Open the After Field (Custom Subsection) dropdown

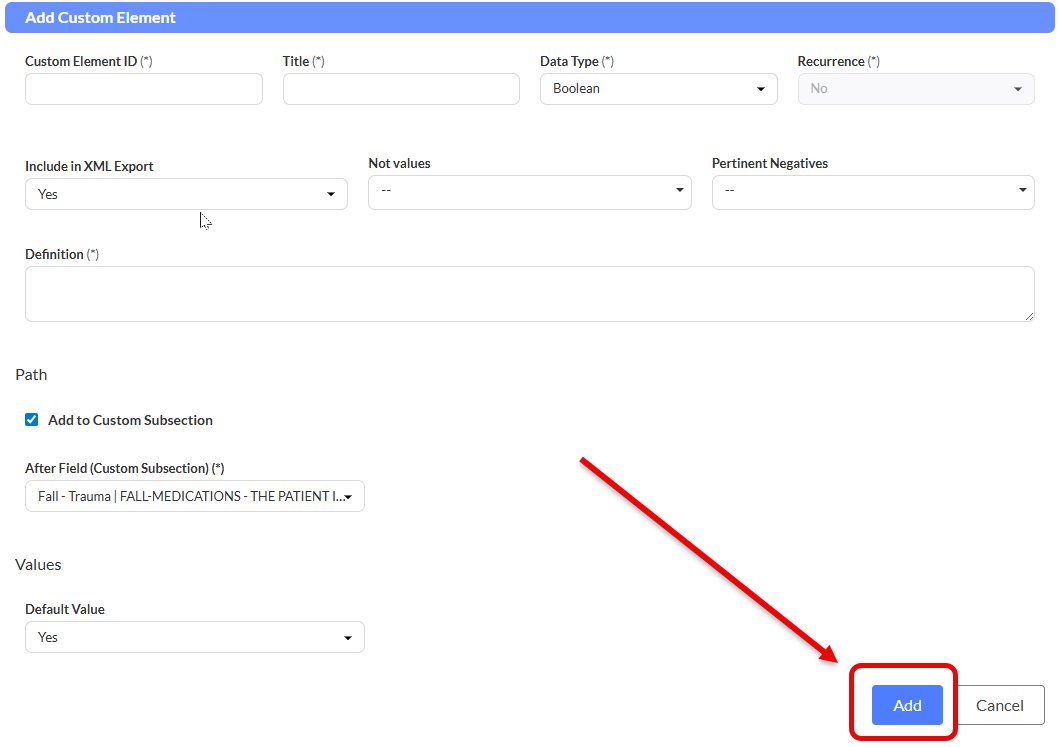(194, 496)
